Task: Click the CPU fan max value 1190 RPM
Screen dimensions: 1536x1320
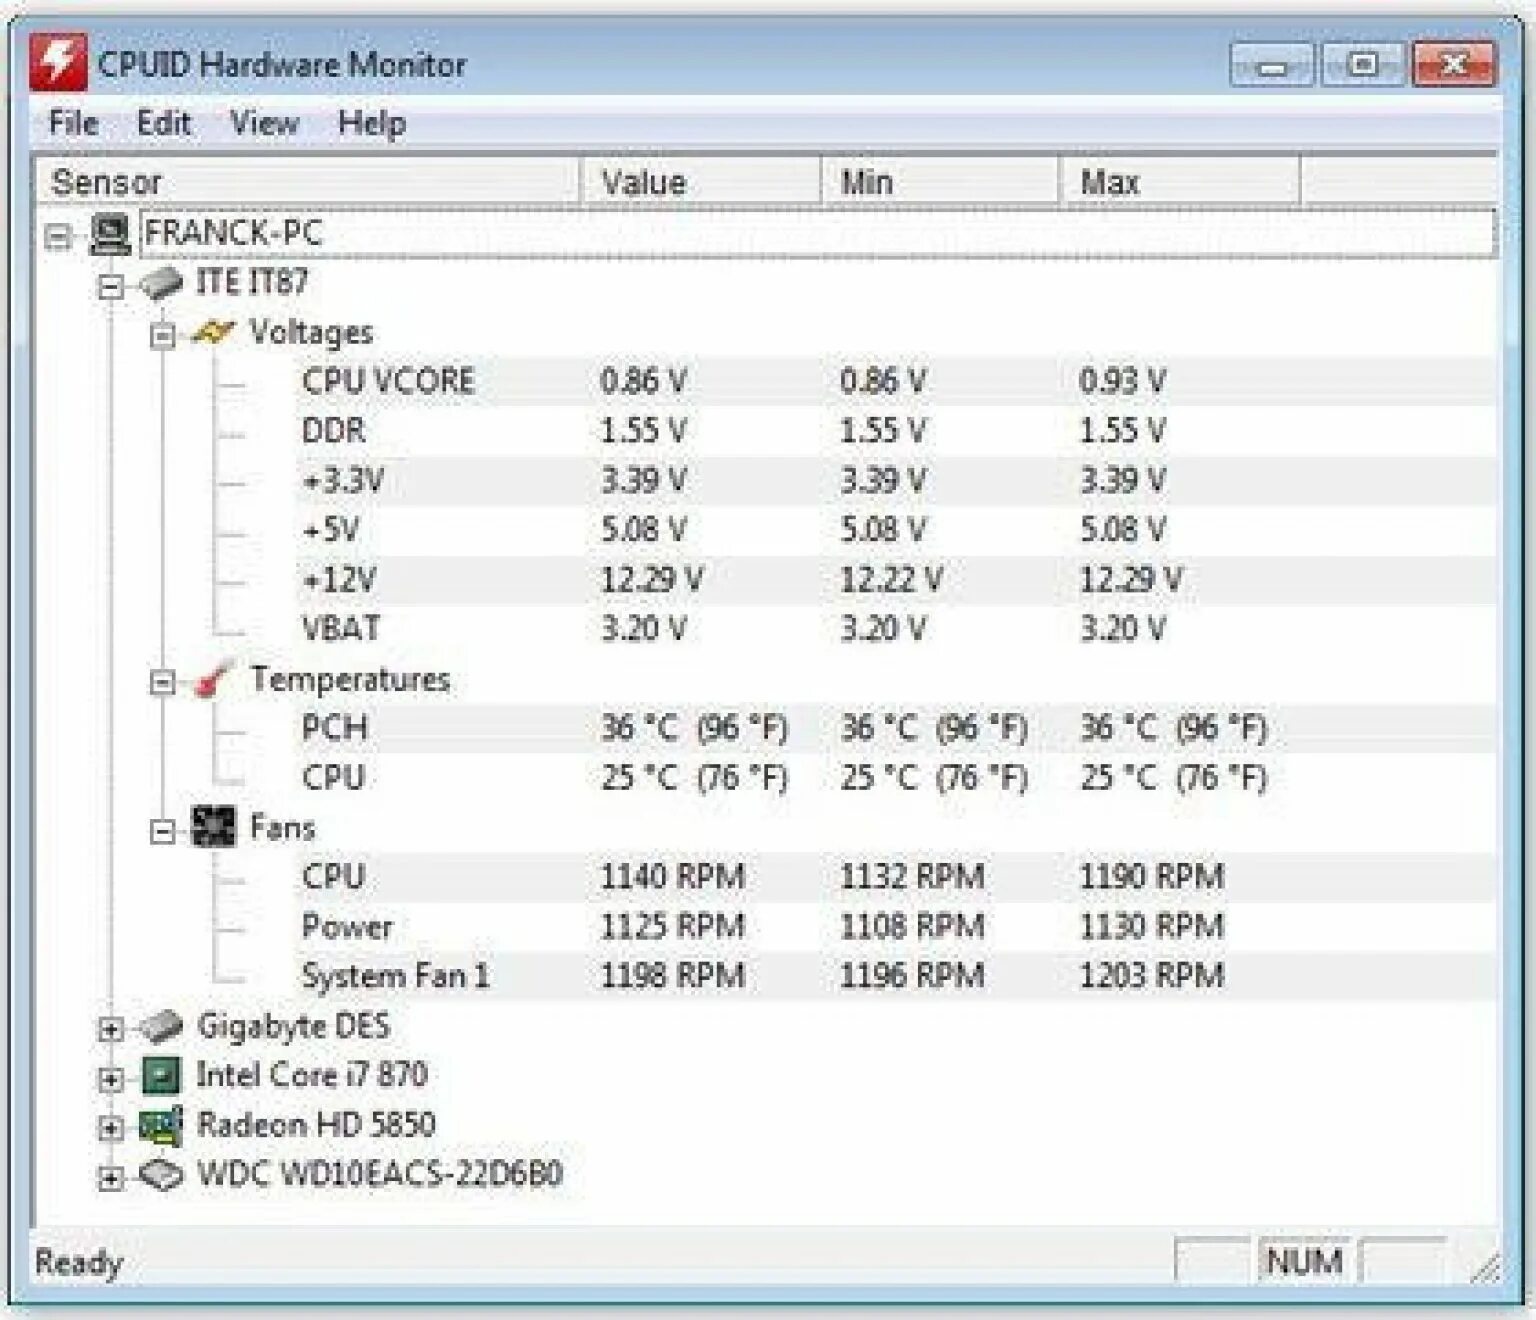Action: pos(1151,876)
